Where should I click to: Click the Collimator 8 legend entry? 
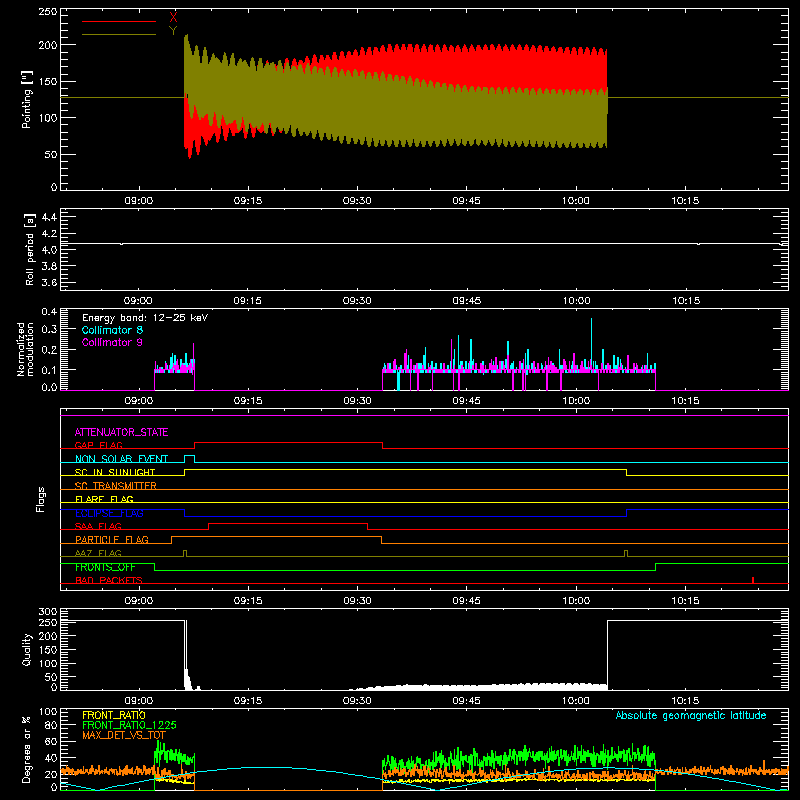coord(112,330)
